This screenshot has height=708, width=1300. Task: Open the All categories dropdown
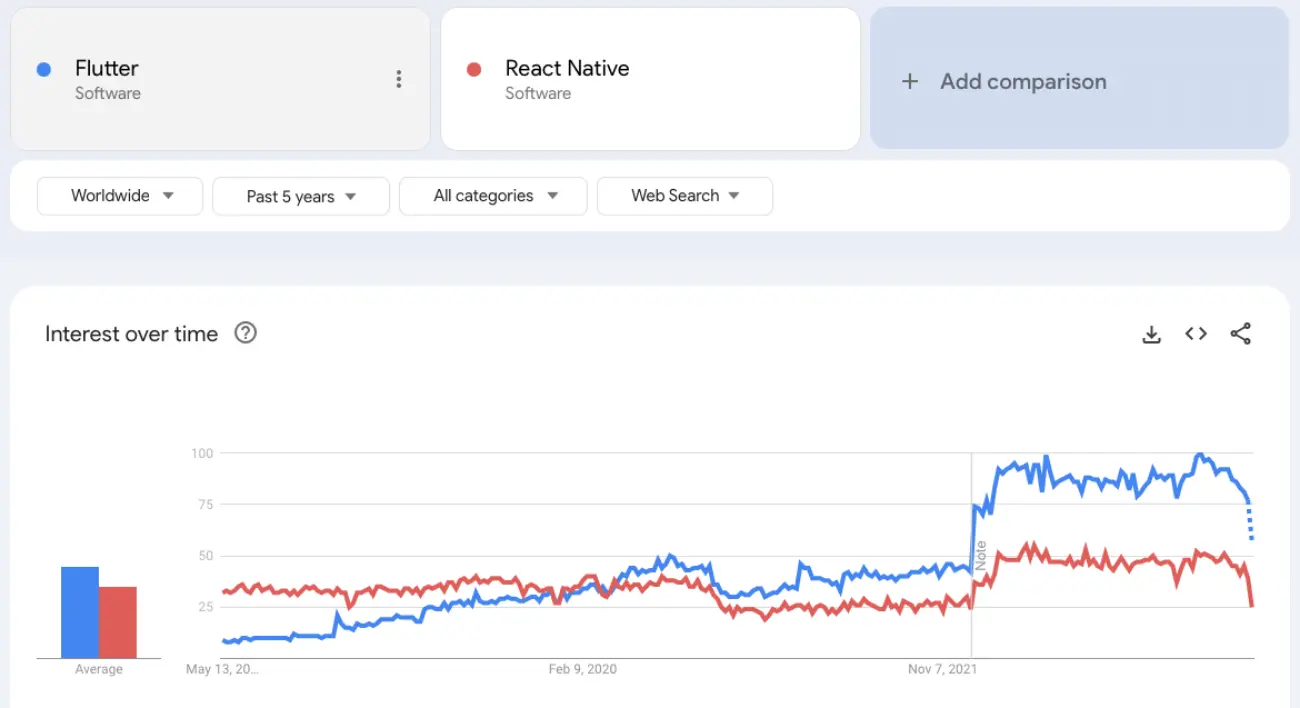pos(493,196)
